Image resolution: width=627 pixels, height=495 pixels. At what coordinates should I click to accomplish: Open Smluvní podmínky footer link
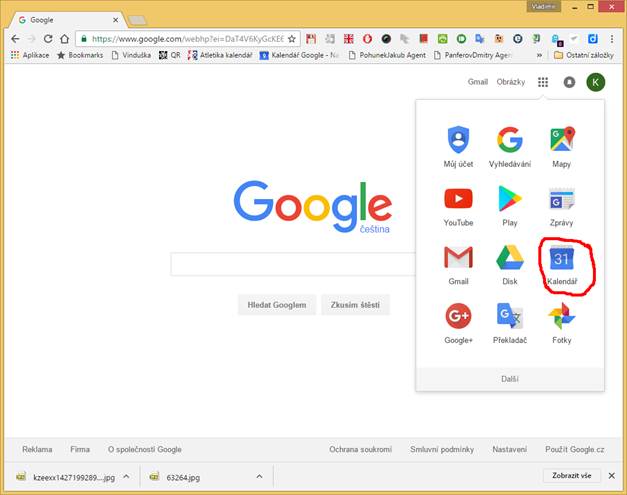click(x=442, y=449)
